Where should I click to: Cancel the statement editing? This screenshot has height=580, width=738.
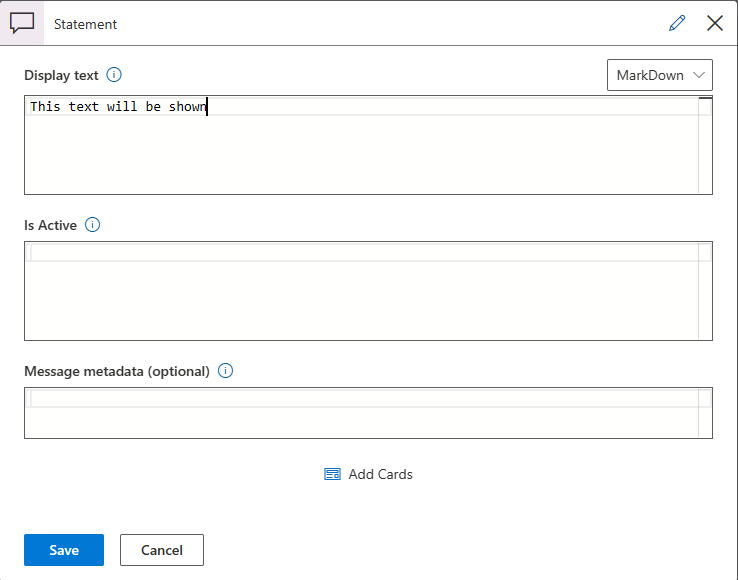pyautogui.click(x=162, y=550)
